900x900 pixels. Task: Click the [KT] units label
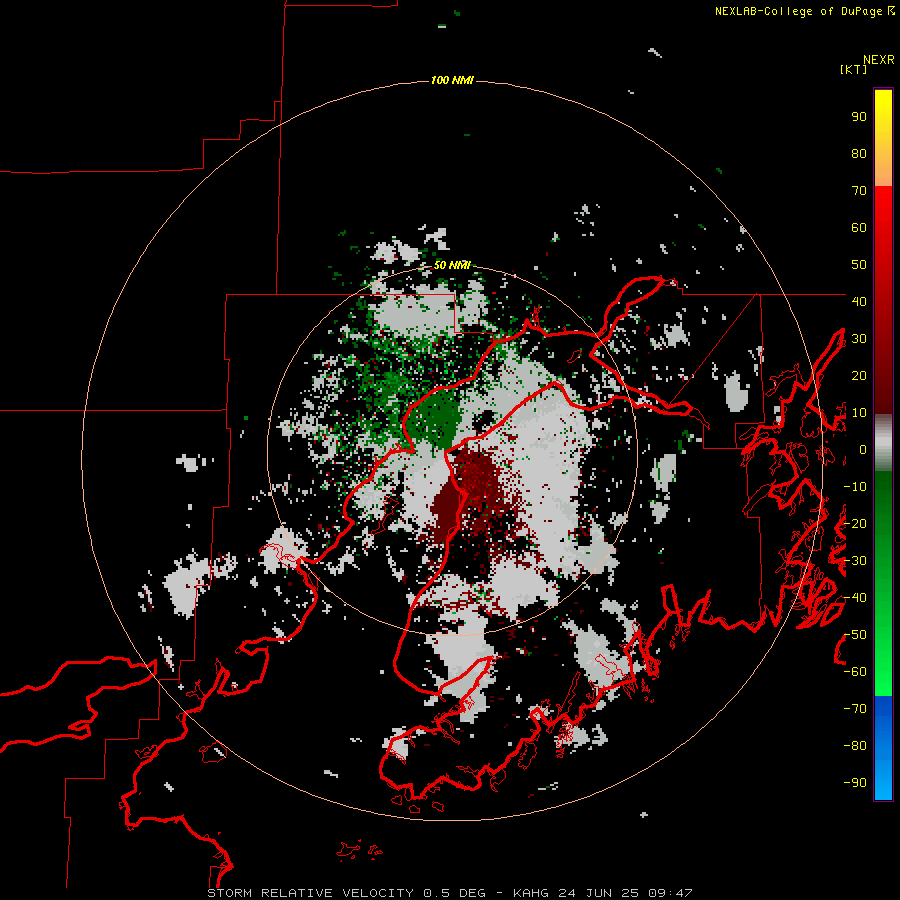854,69
